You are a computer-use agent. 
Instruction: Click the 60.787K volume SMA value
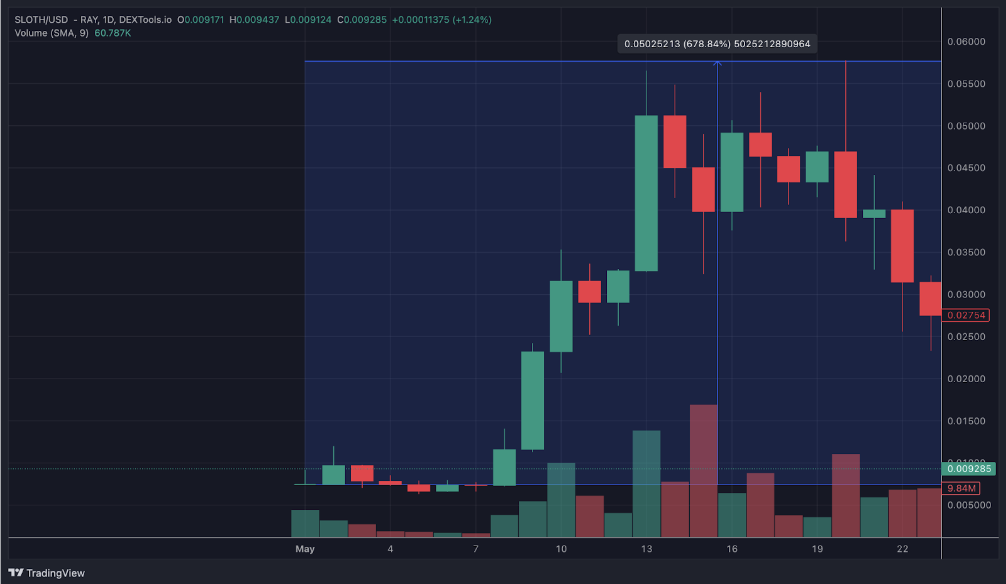tap(112, 33)
